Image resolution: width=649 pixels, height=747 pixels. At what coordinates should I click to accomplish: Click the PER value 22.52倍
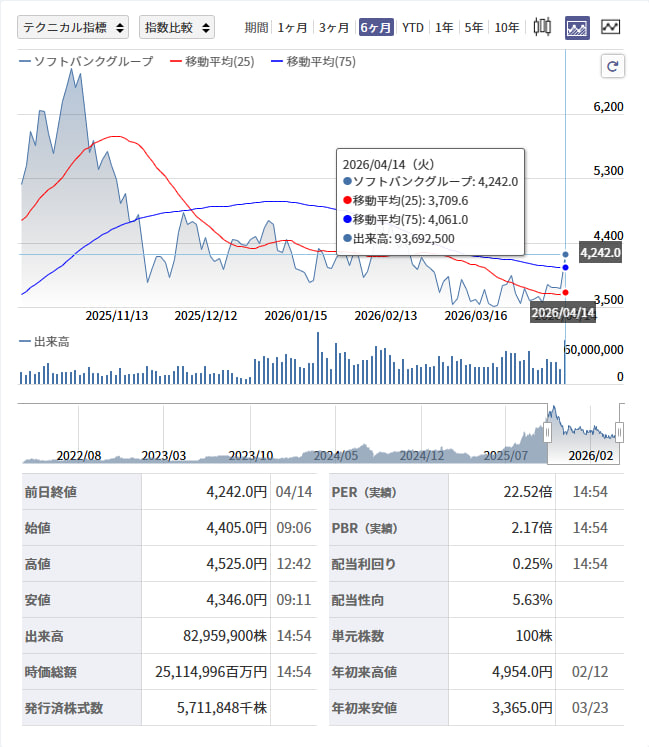pyautogui.click(x=528, y=492)
